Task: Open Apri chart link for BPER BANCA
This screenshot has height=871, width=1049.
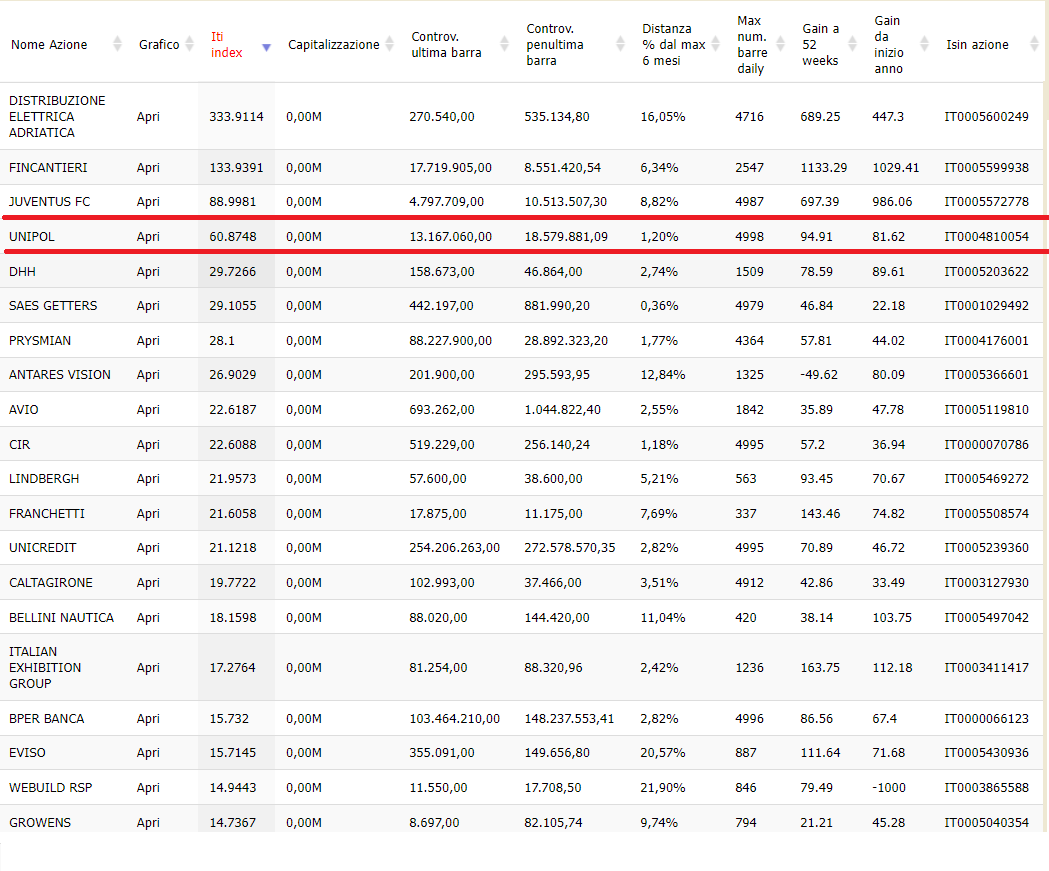Action: [x=148, y=718]
